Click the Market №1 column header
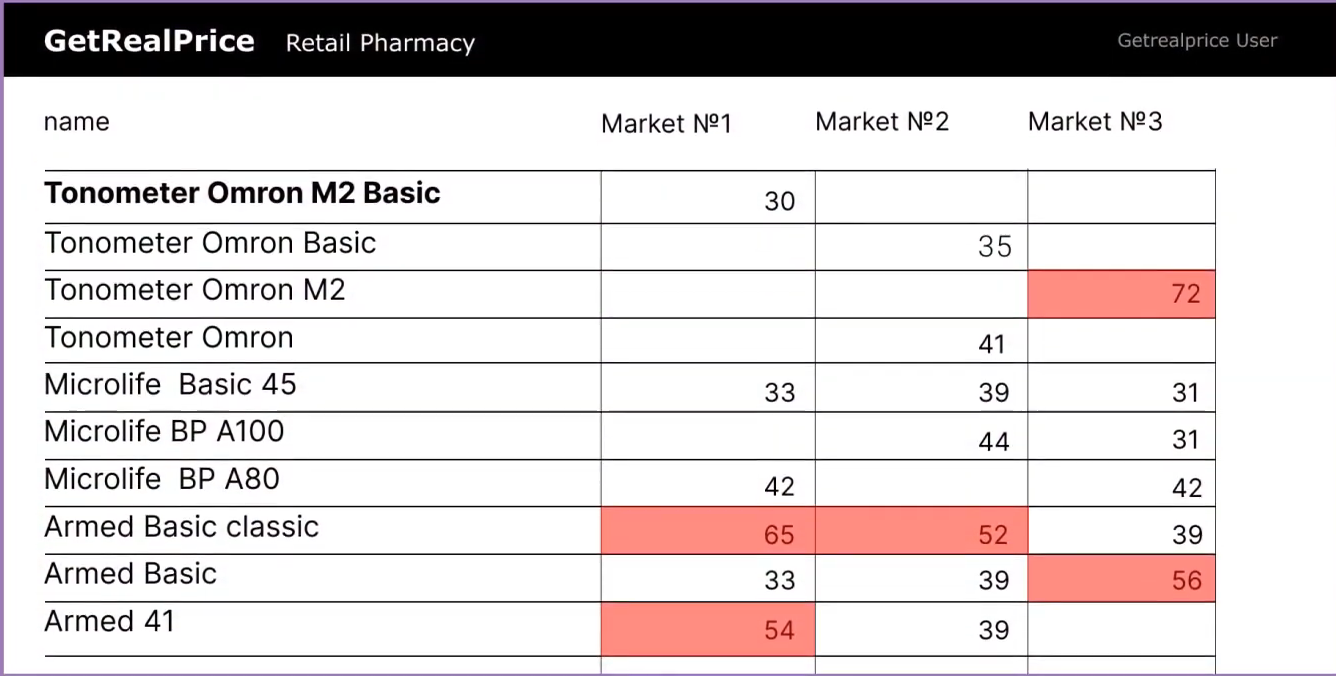The image size is (1336, 676). click(x=667, y=124)
